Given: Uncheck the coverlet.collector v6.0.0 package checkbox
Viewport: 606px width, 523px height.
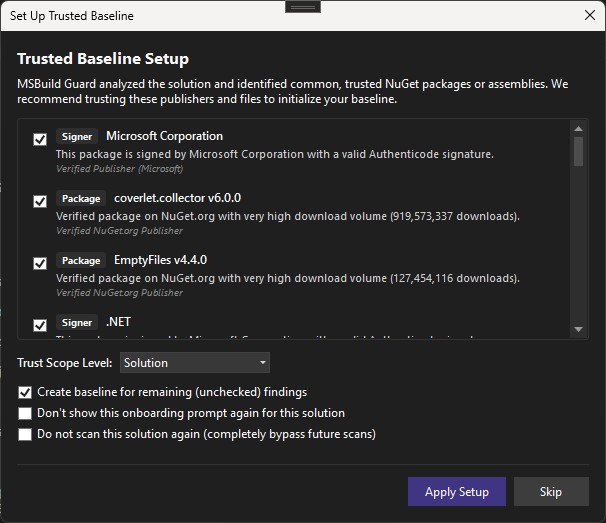Looking at the screenshot, I should point(40,201).
